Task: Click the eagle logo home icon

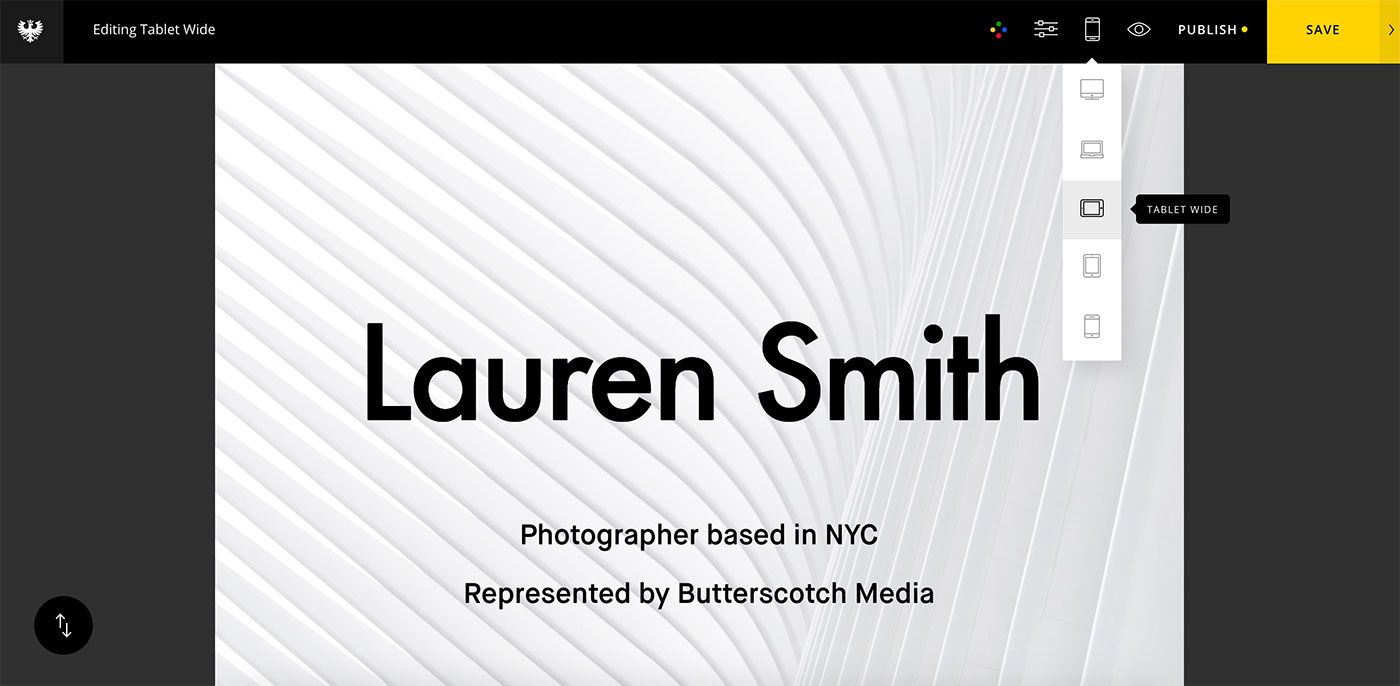Action: pos(31,31)
